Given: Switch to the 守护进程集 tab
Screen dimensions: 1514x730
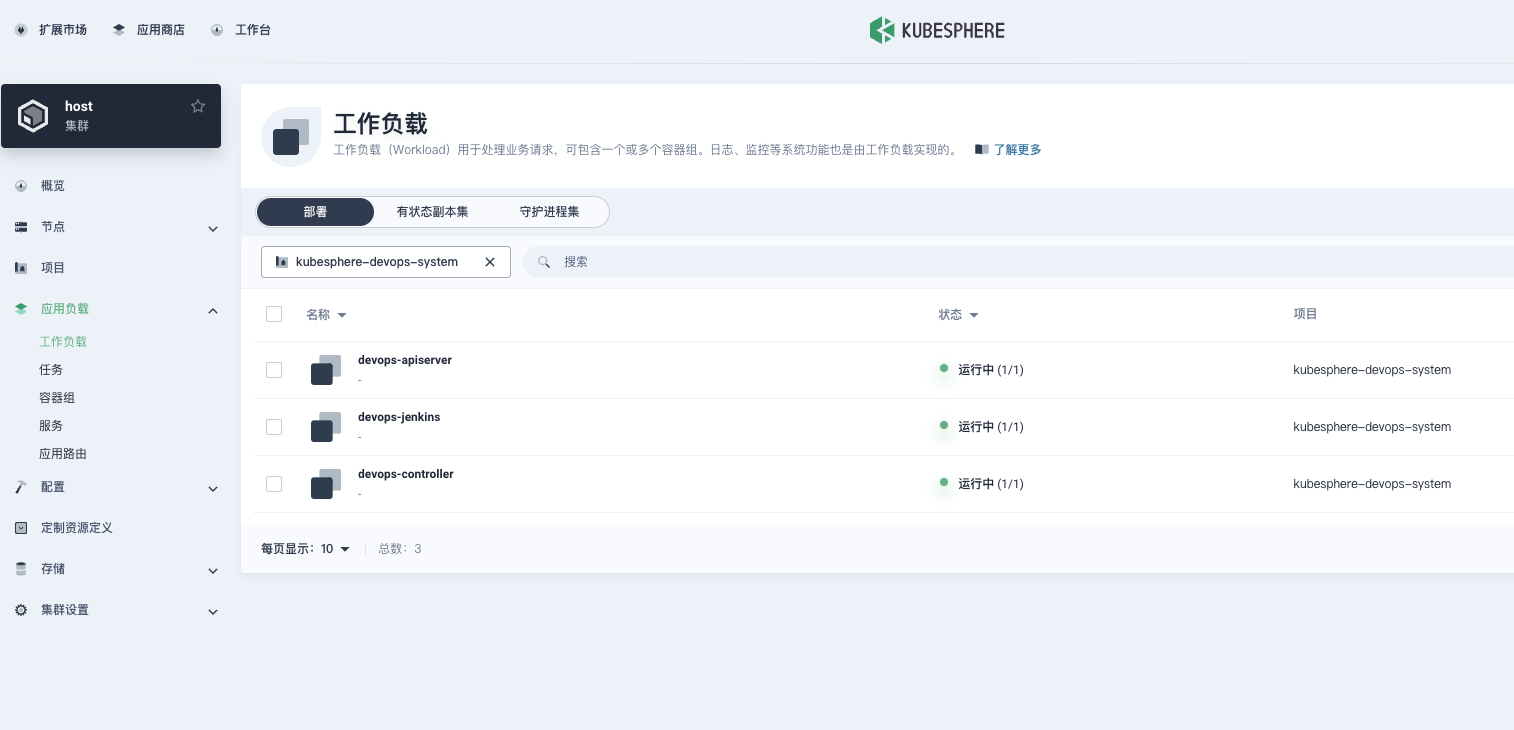Looking at the screenshot, I should tap(549, 212).
